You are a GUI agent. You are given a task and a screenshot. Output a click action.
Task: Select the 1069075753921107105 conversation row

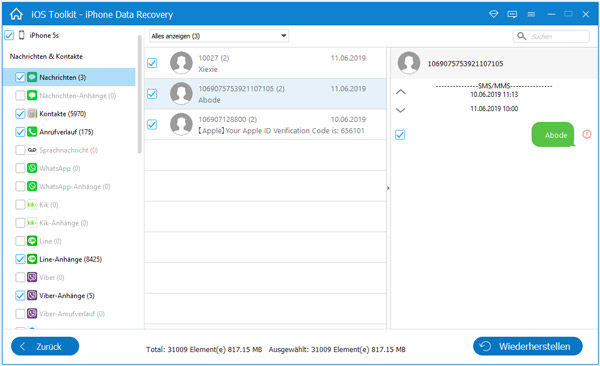coord(265,94)
